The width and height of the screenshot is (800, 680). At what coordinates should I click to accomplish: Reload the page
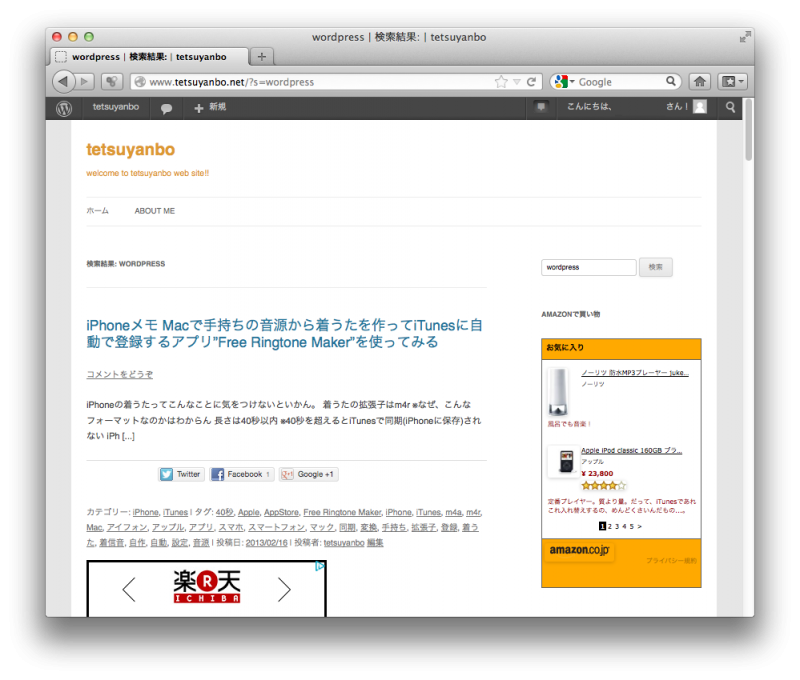click(x=531, y=82)
